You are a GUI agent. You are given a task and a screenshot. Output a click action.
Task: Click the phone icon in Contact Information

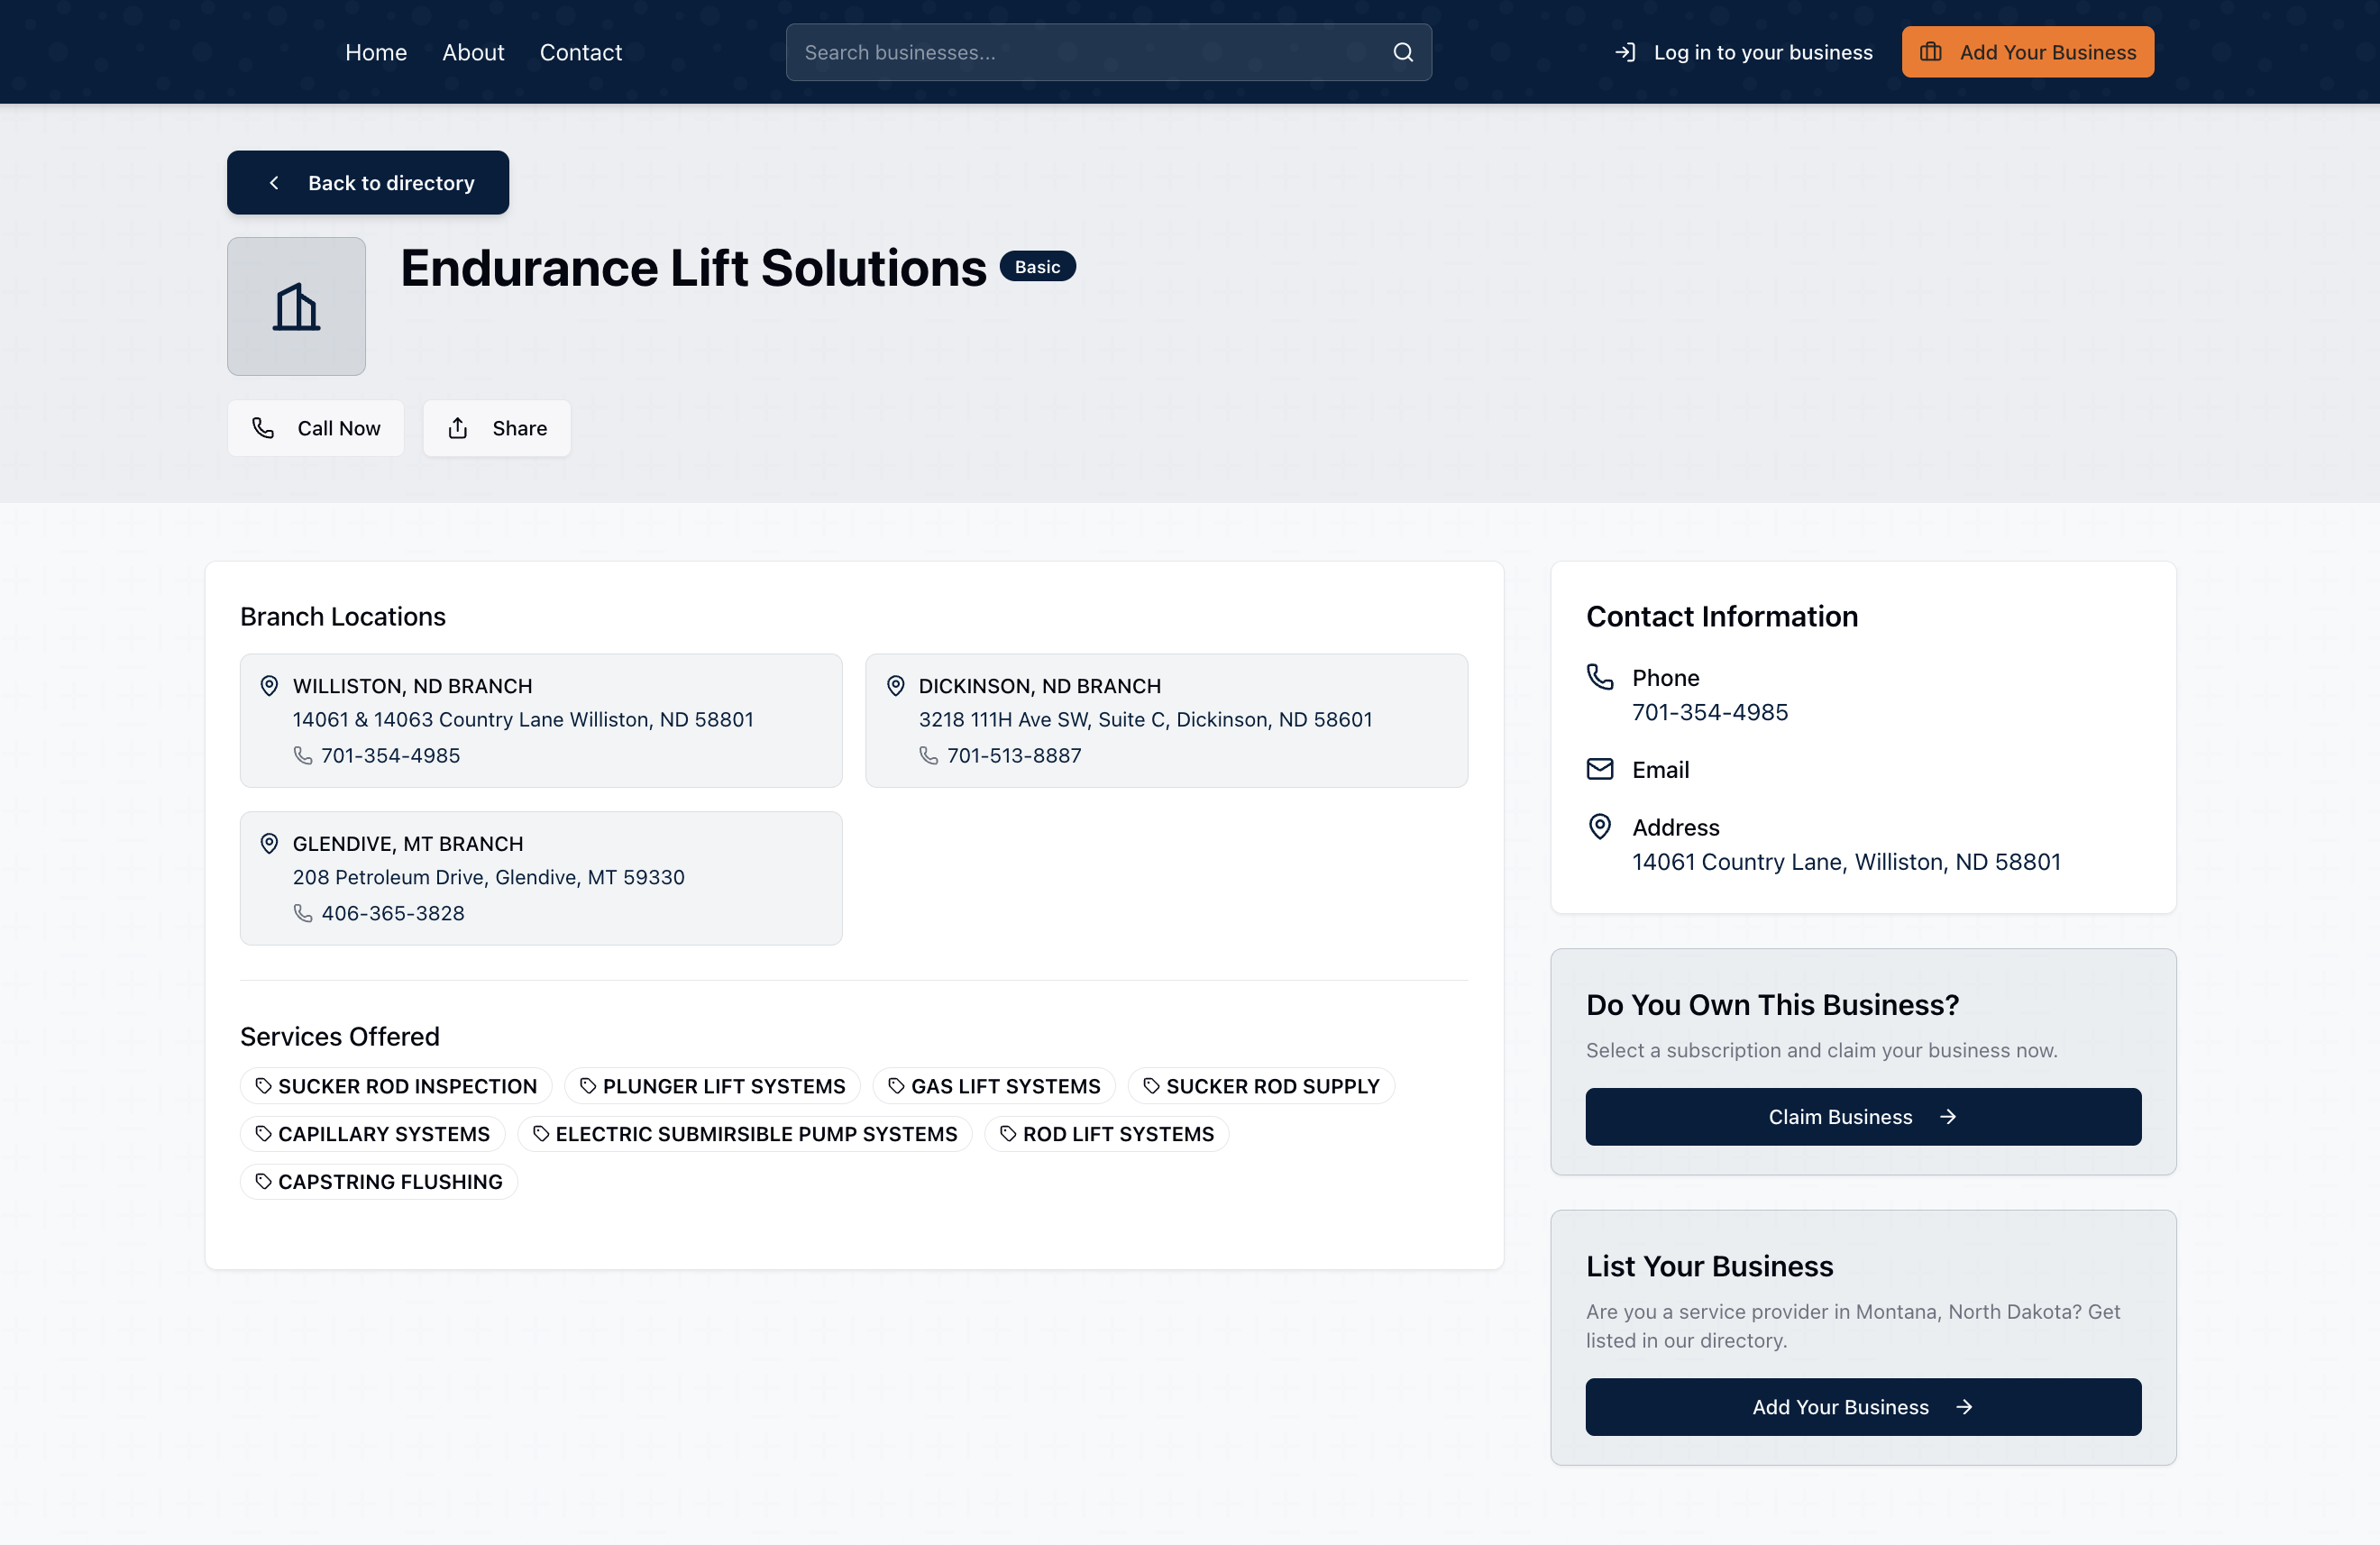click(x=1600, y=677)
